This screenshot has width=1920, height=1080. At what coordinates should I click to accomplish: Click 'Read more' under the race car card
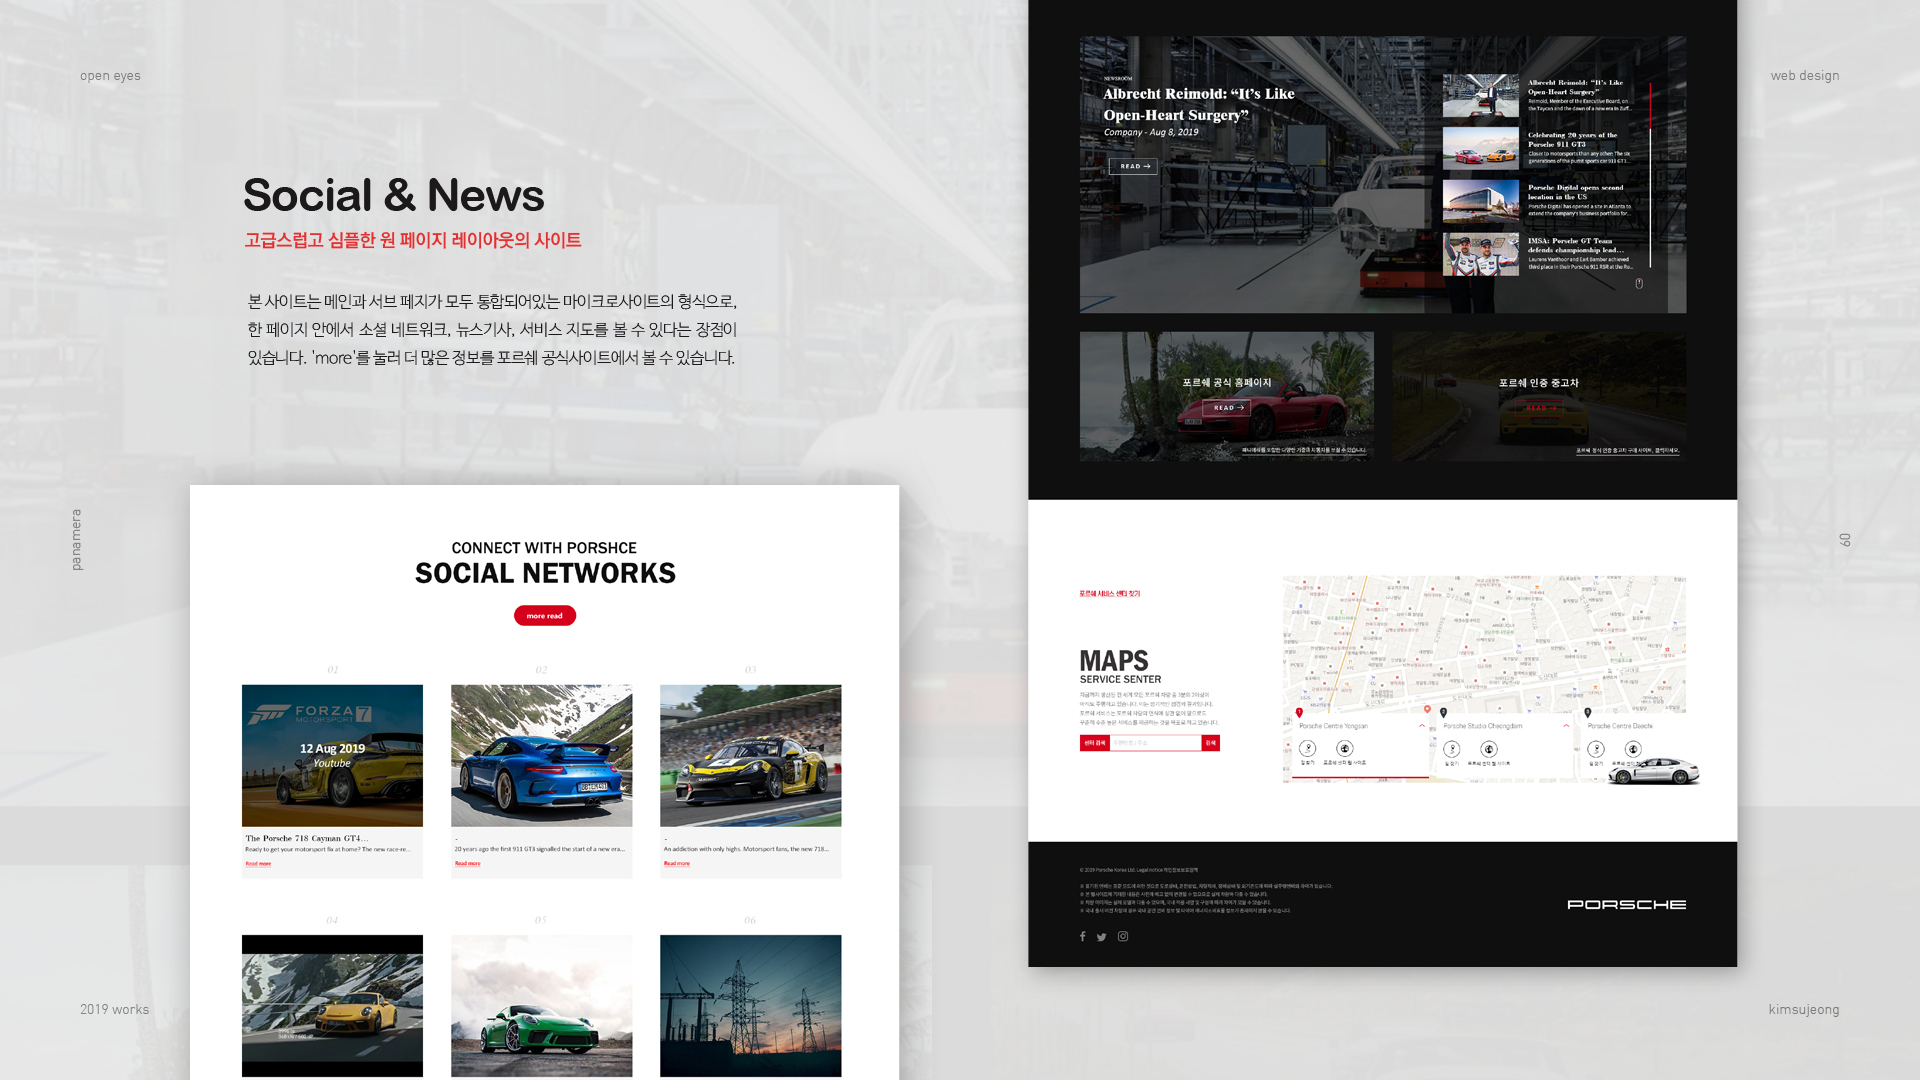(x=677, y=864)
